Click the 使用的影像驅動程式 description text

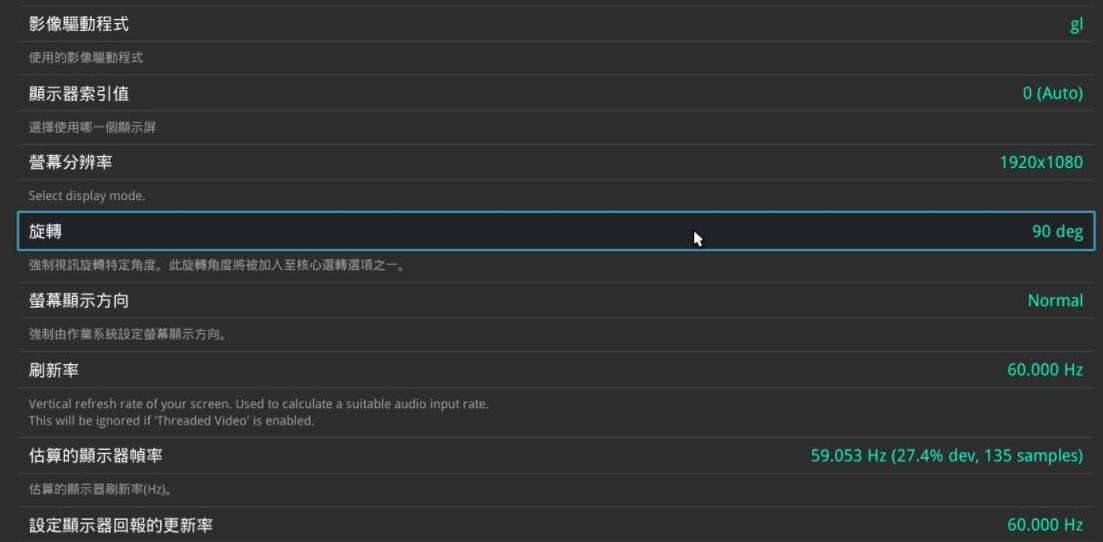[86, 58]
